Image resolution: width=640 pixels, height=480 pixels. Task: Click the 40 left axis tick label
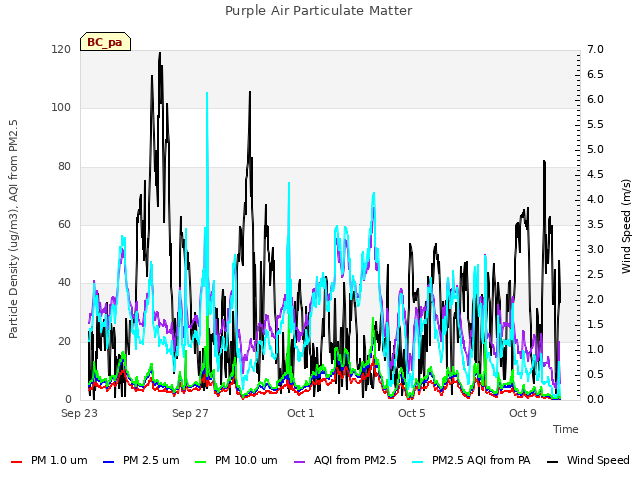(x=64, y=282)
